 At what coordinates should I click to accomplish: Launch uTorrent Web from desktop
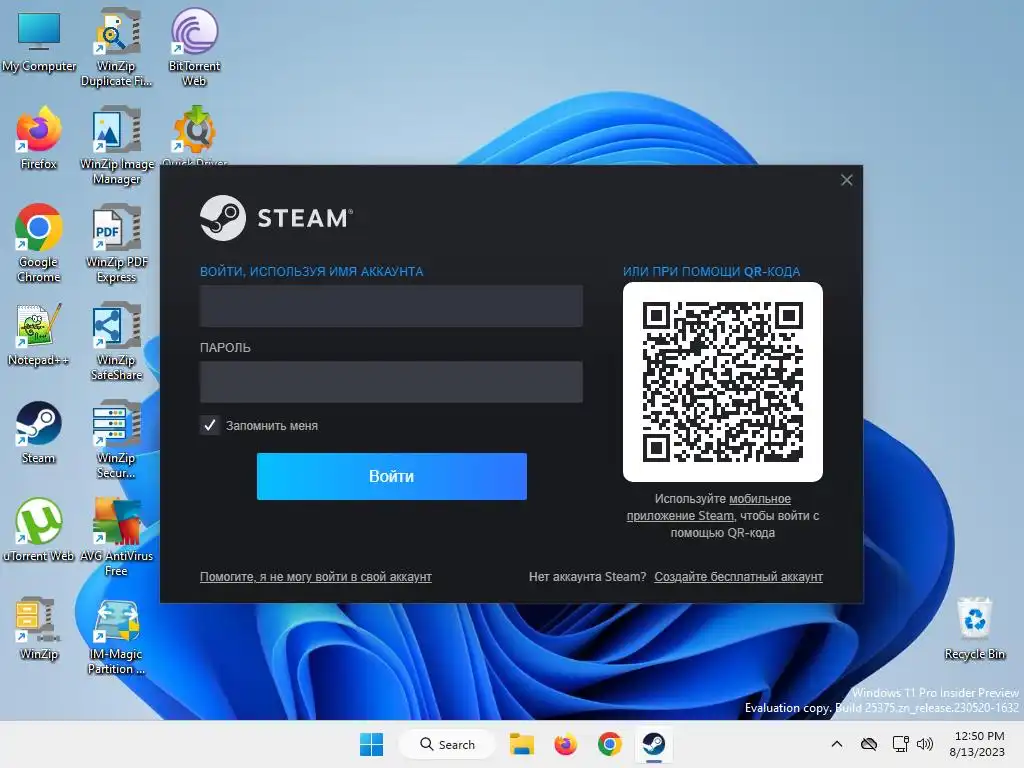tap(39, 530)
